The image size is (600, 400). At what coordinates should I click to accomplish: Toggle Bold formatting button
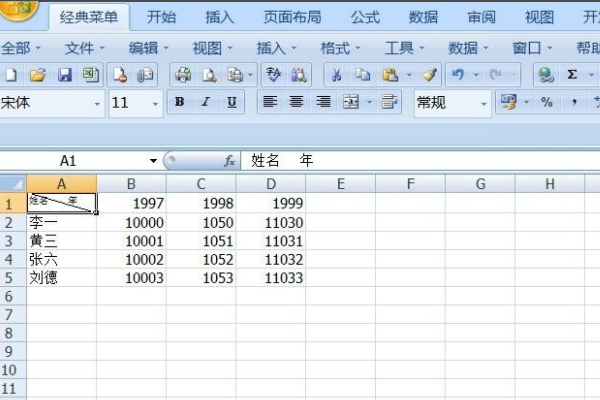point(179,102)
